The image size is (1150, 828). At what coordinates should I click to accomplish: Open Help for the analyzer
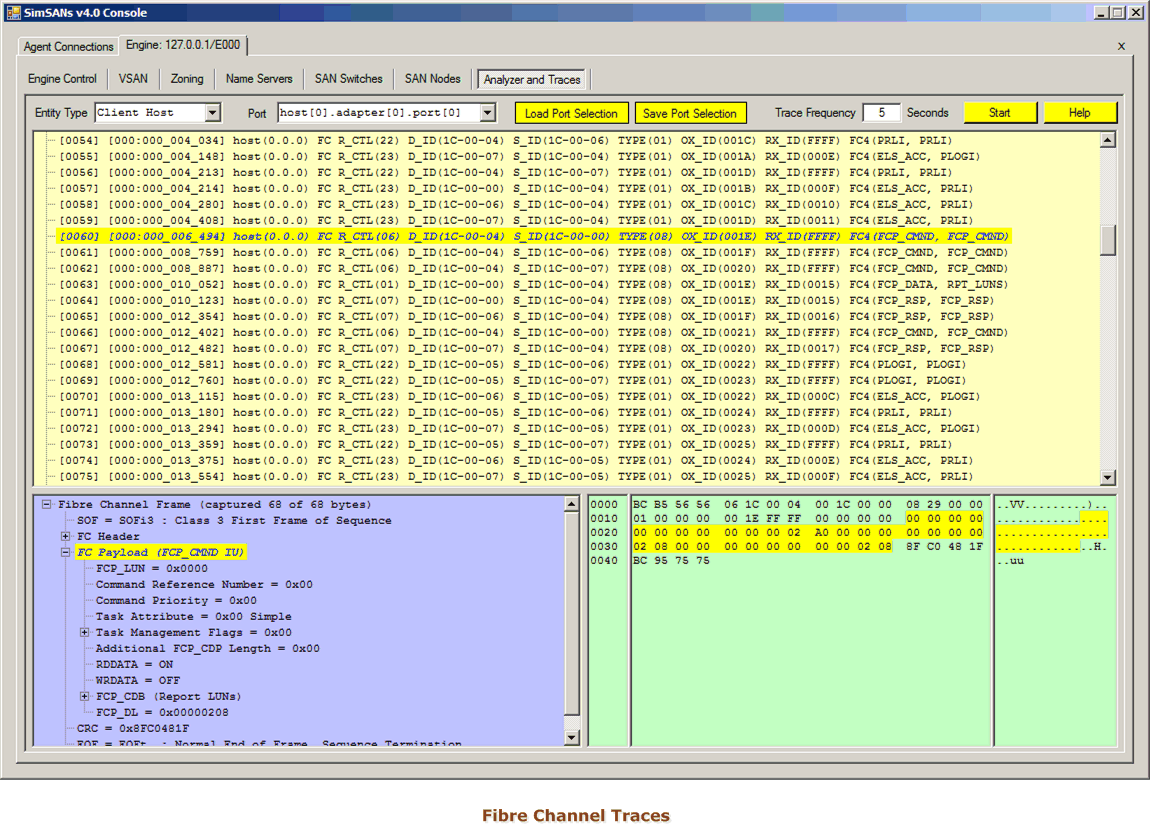click(x=1079, y=113)
